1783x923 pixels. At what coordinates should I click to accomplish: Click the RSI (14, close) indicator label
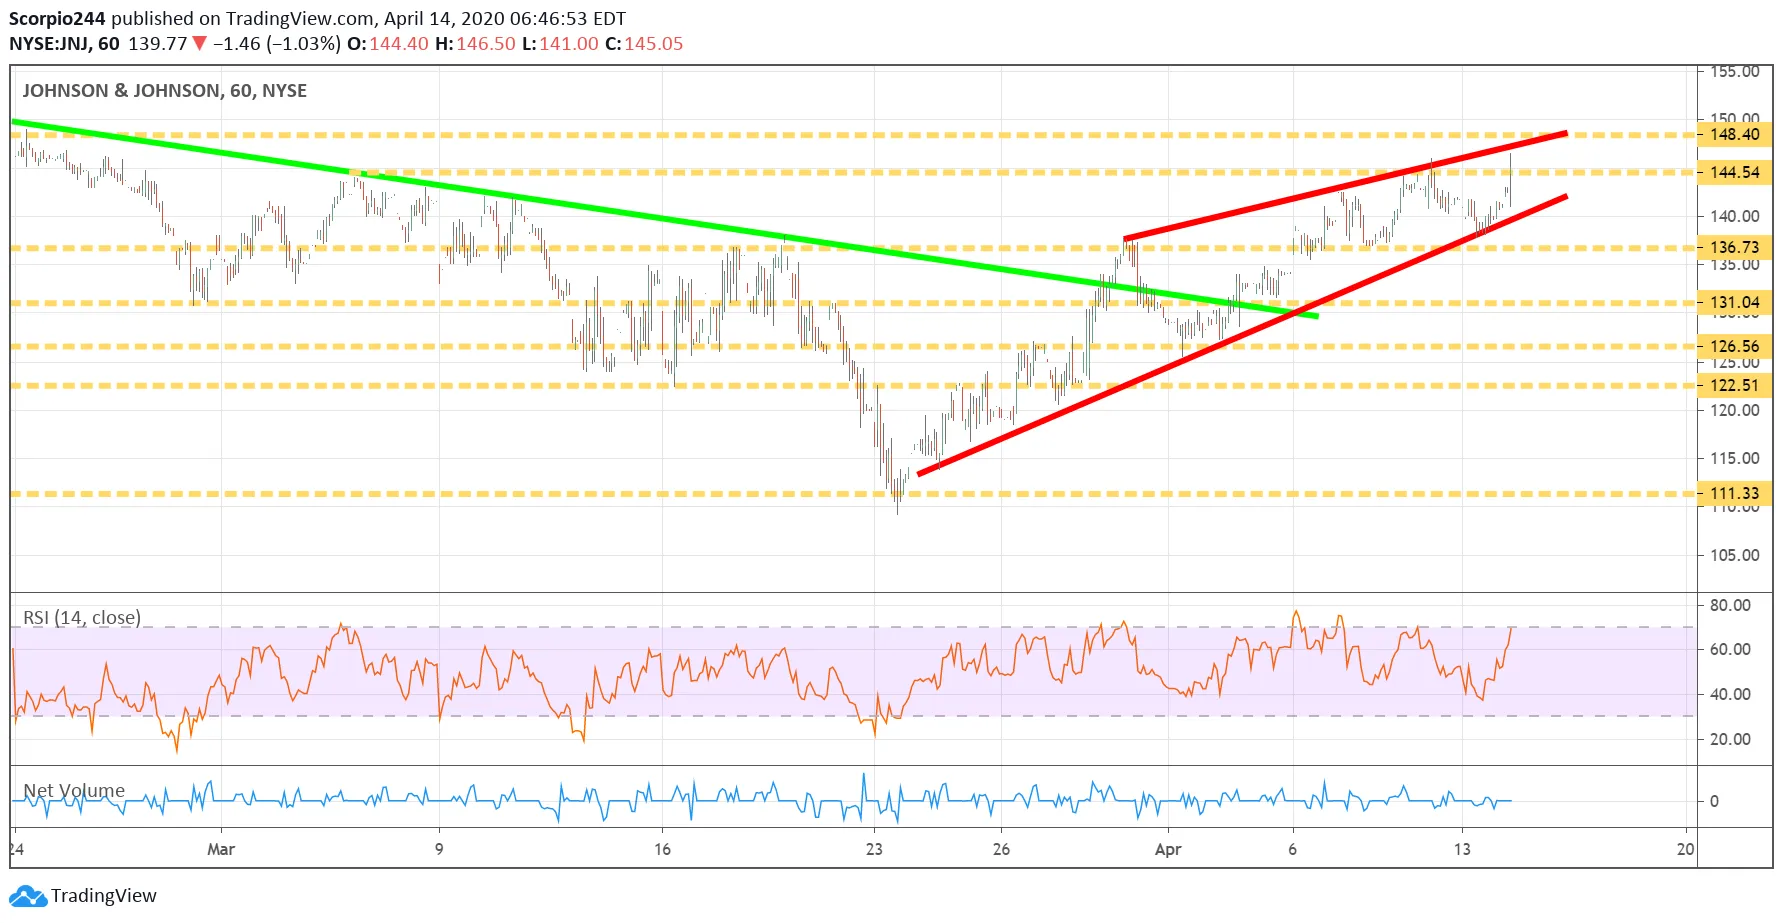click(82, 617)
